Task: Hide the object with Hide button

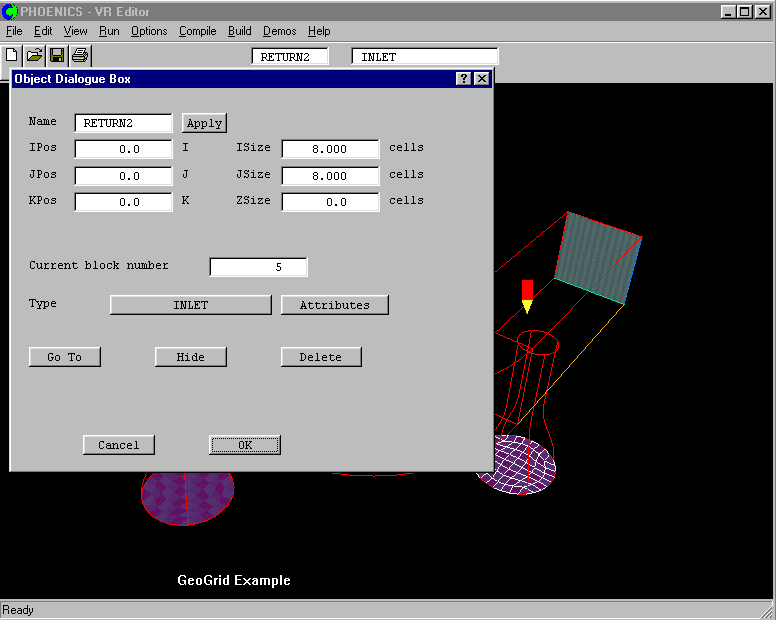Action: click(190, 357)
